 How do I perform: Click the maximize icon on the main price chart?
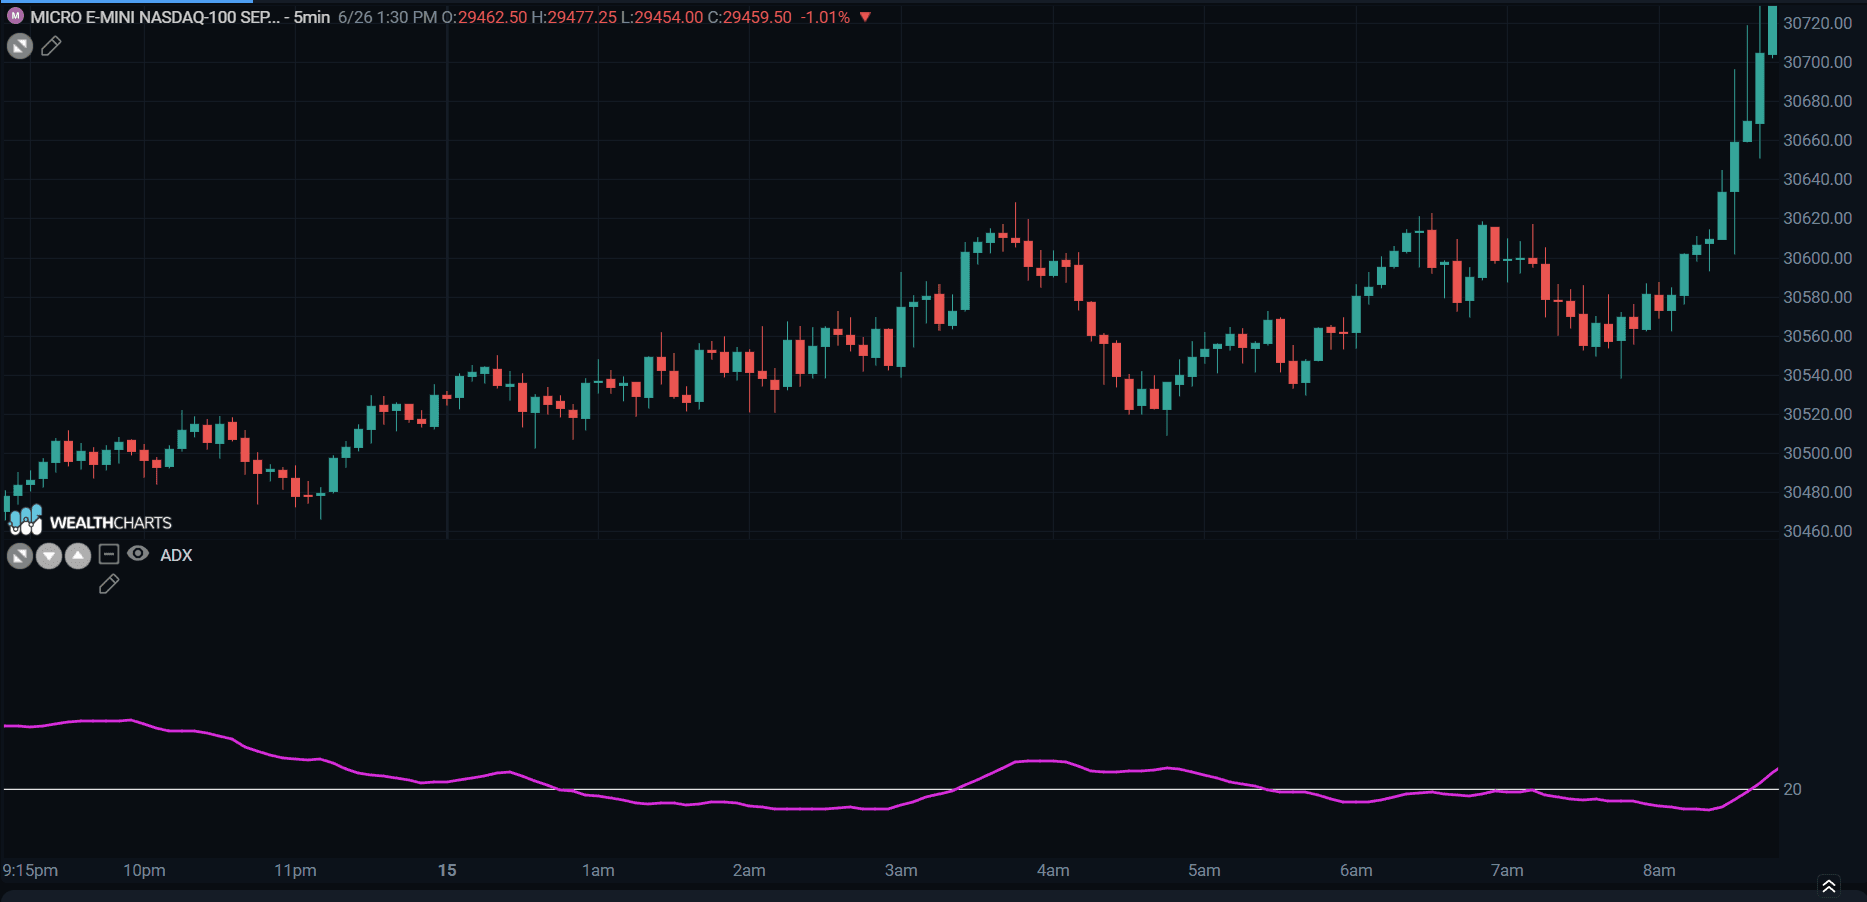(20, 46)
